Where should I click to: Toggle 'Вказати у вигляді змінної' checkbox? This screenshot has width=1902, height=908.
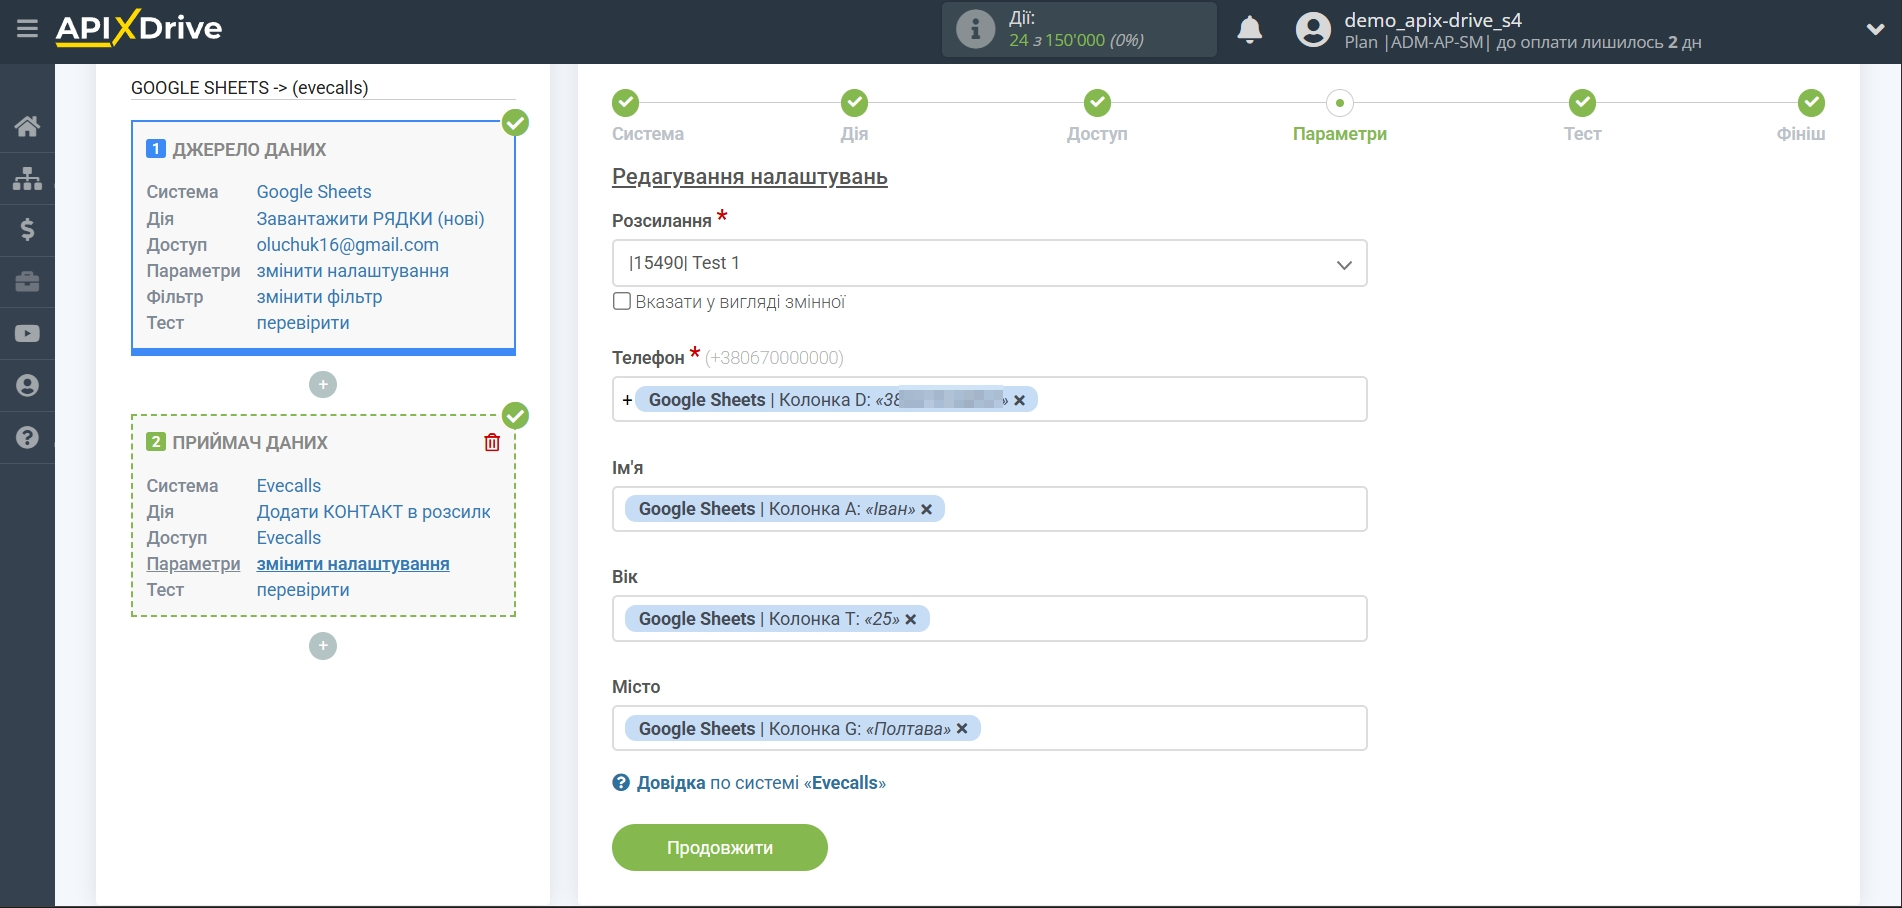(x=622, y=301)
